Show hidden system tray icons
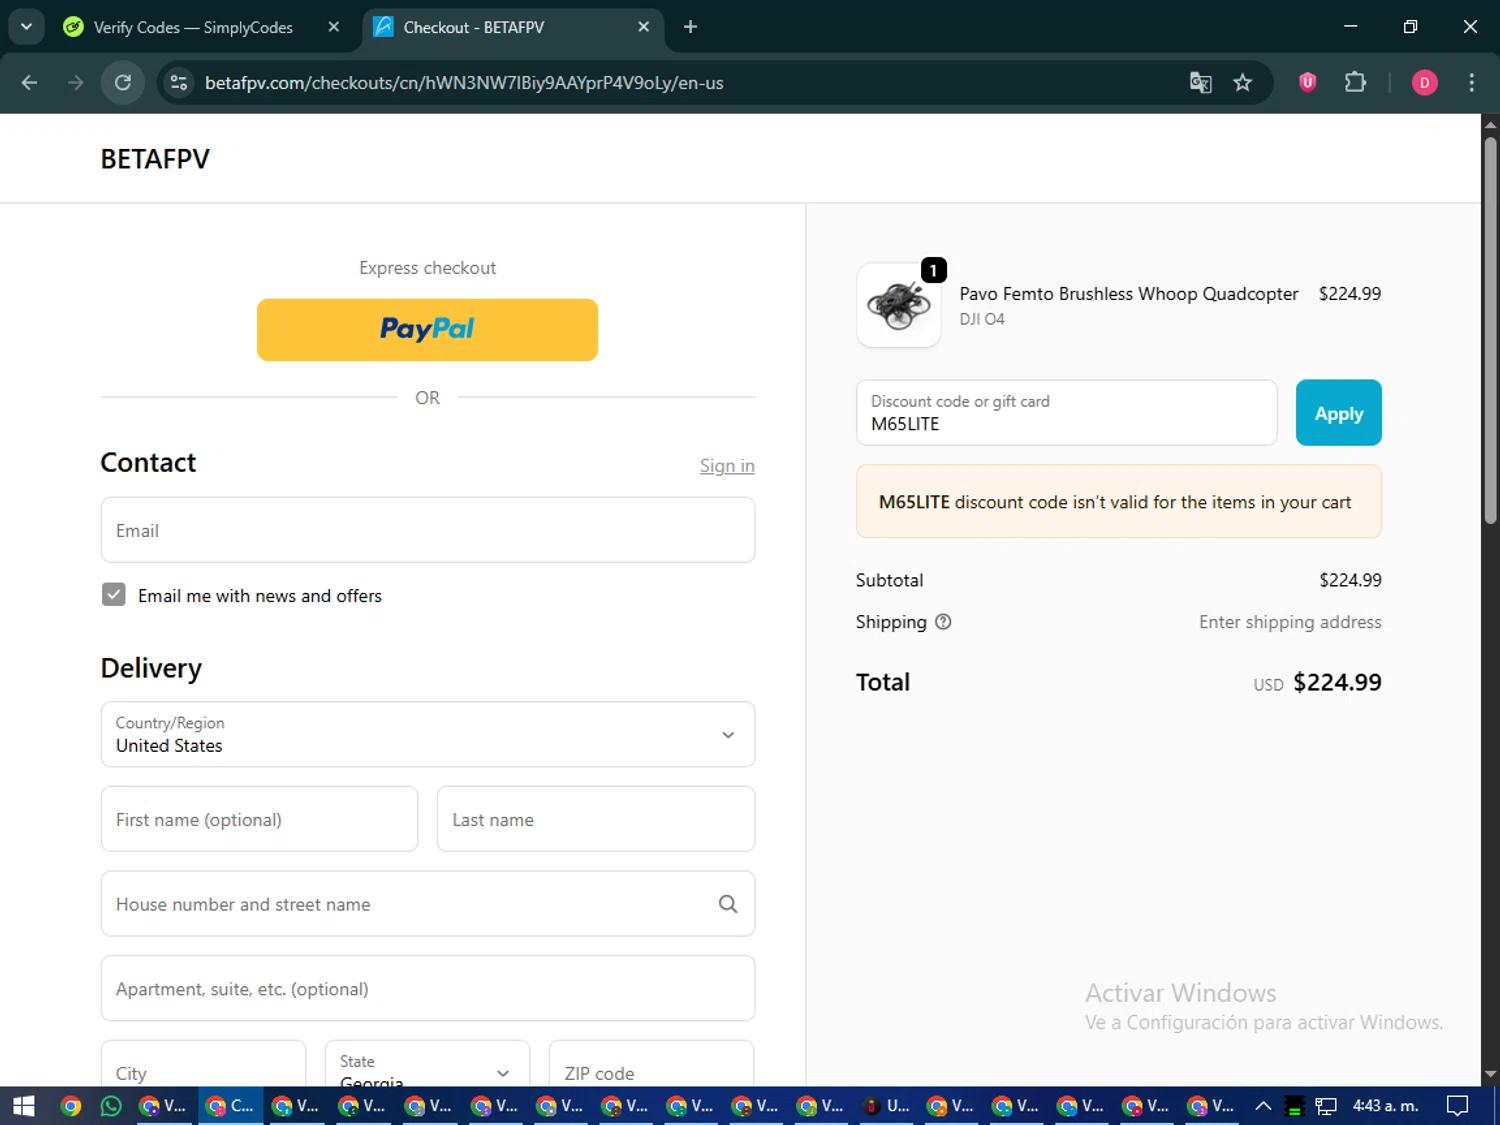 1263,1106
